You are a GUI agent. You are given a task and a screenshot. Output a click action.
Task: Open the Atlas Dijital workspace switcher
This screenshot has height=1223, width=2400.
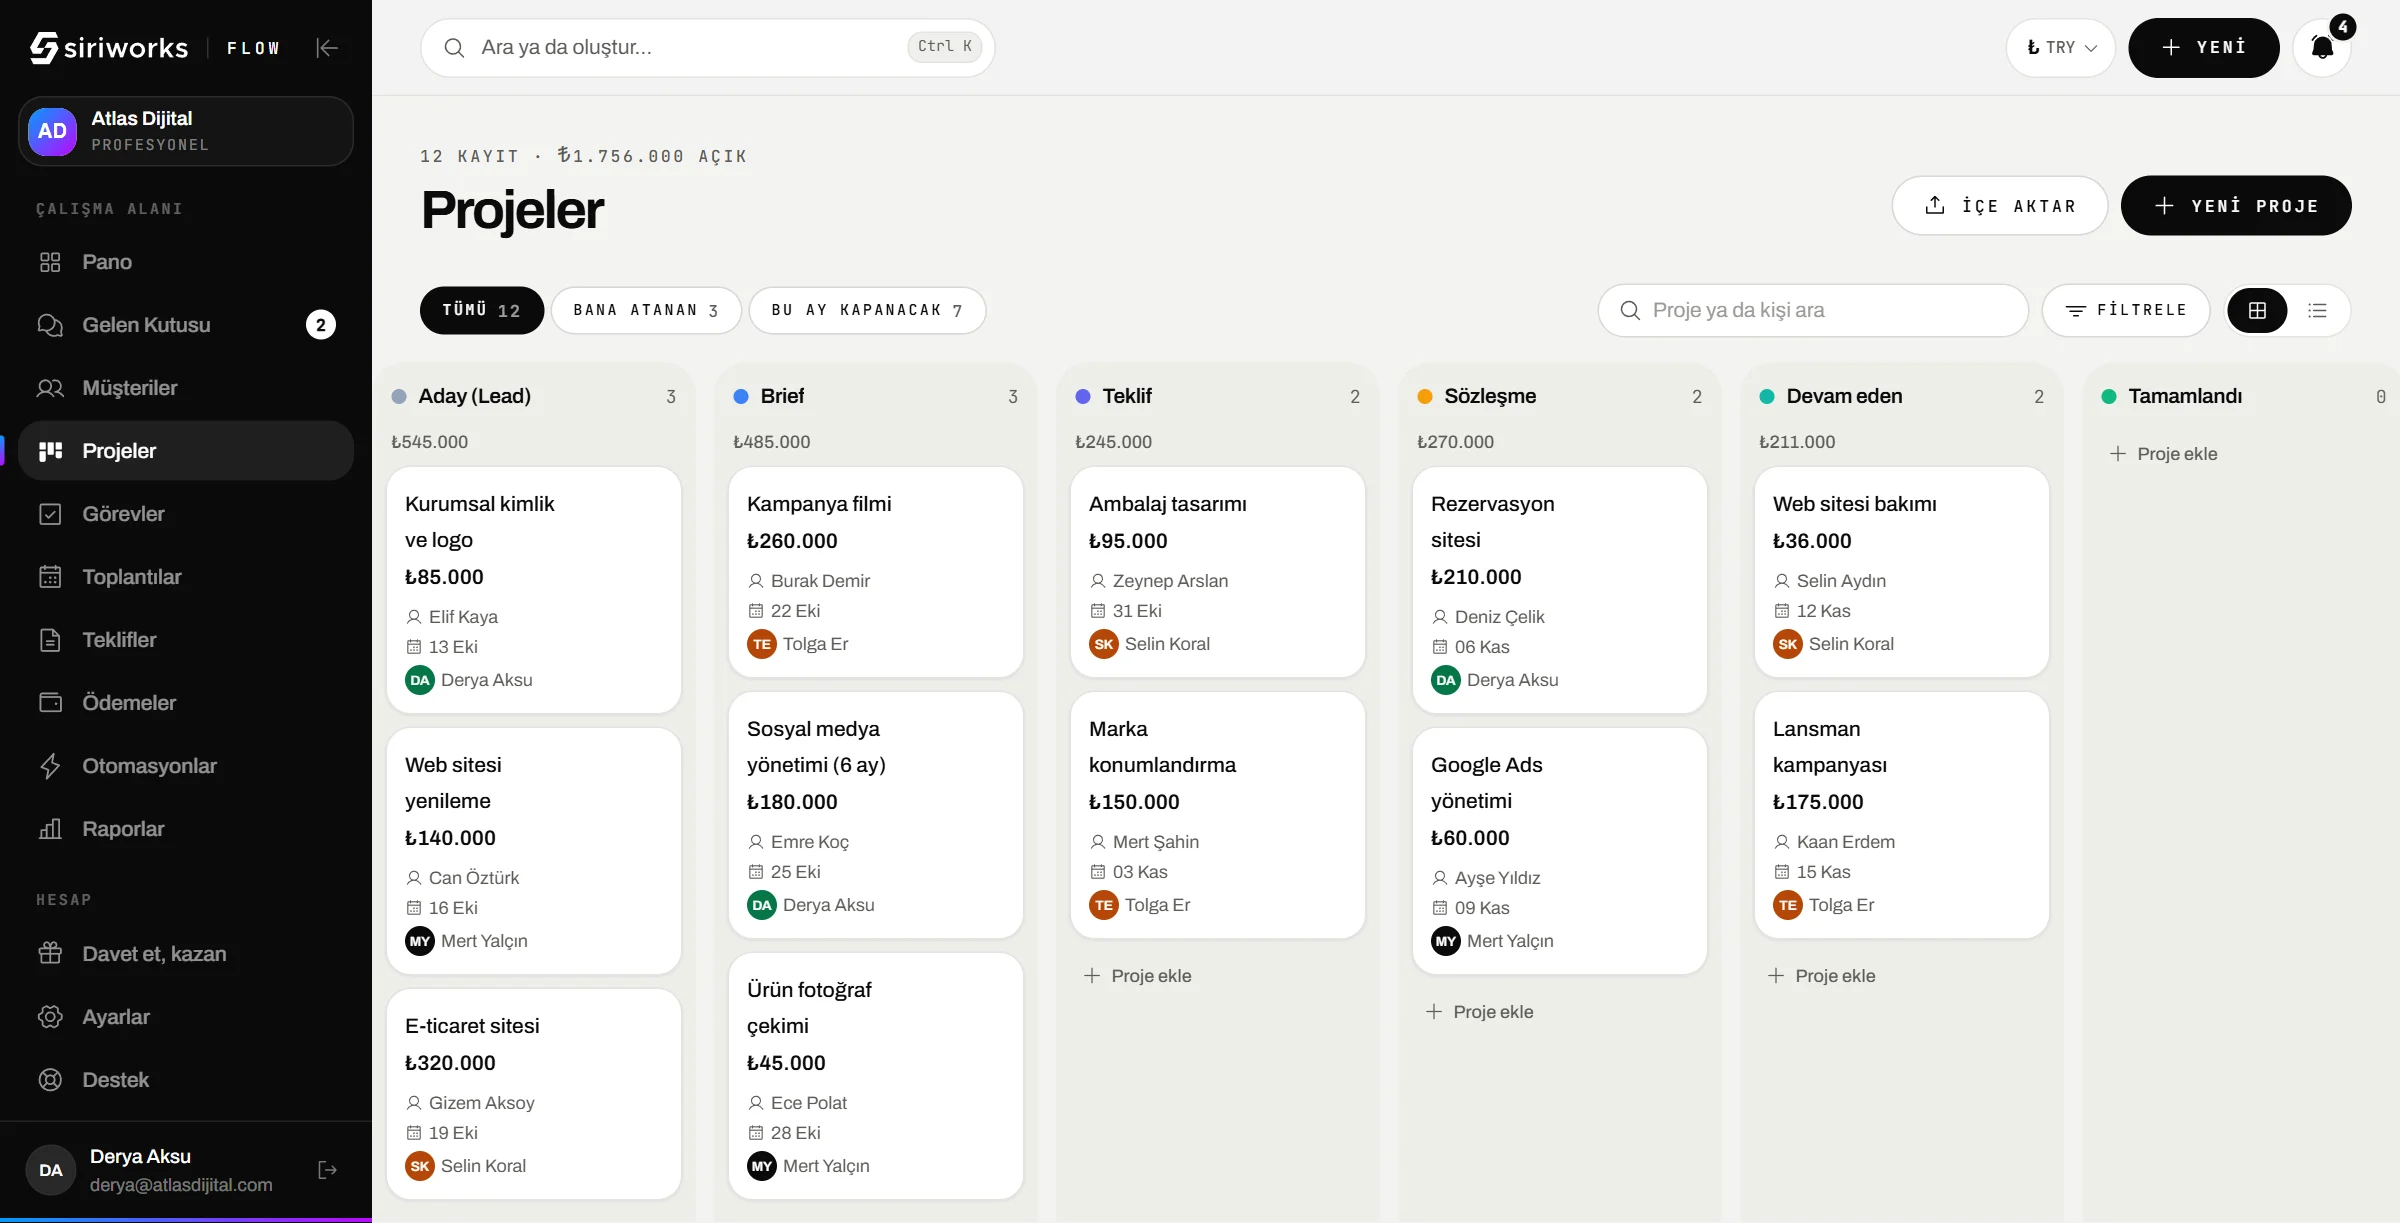(x=186, y=131)
